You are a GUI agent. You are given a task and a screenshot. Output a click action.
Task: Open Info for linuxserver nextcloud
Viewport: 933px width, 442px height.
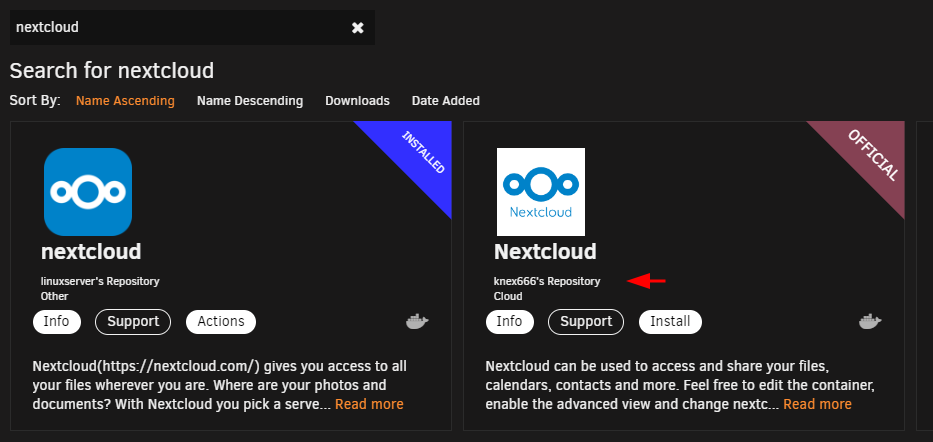(57, 322)
